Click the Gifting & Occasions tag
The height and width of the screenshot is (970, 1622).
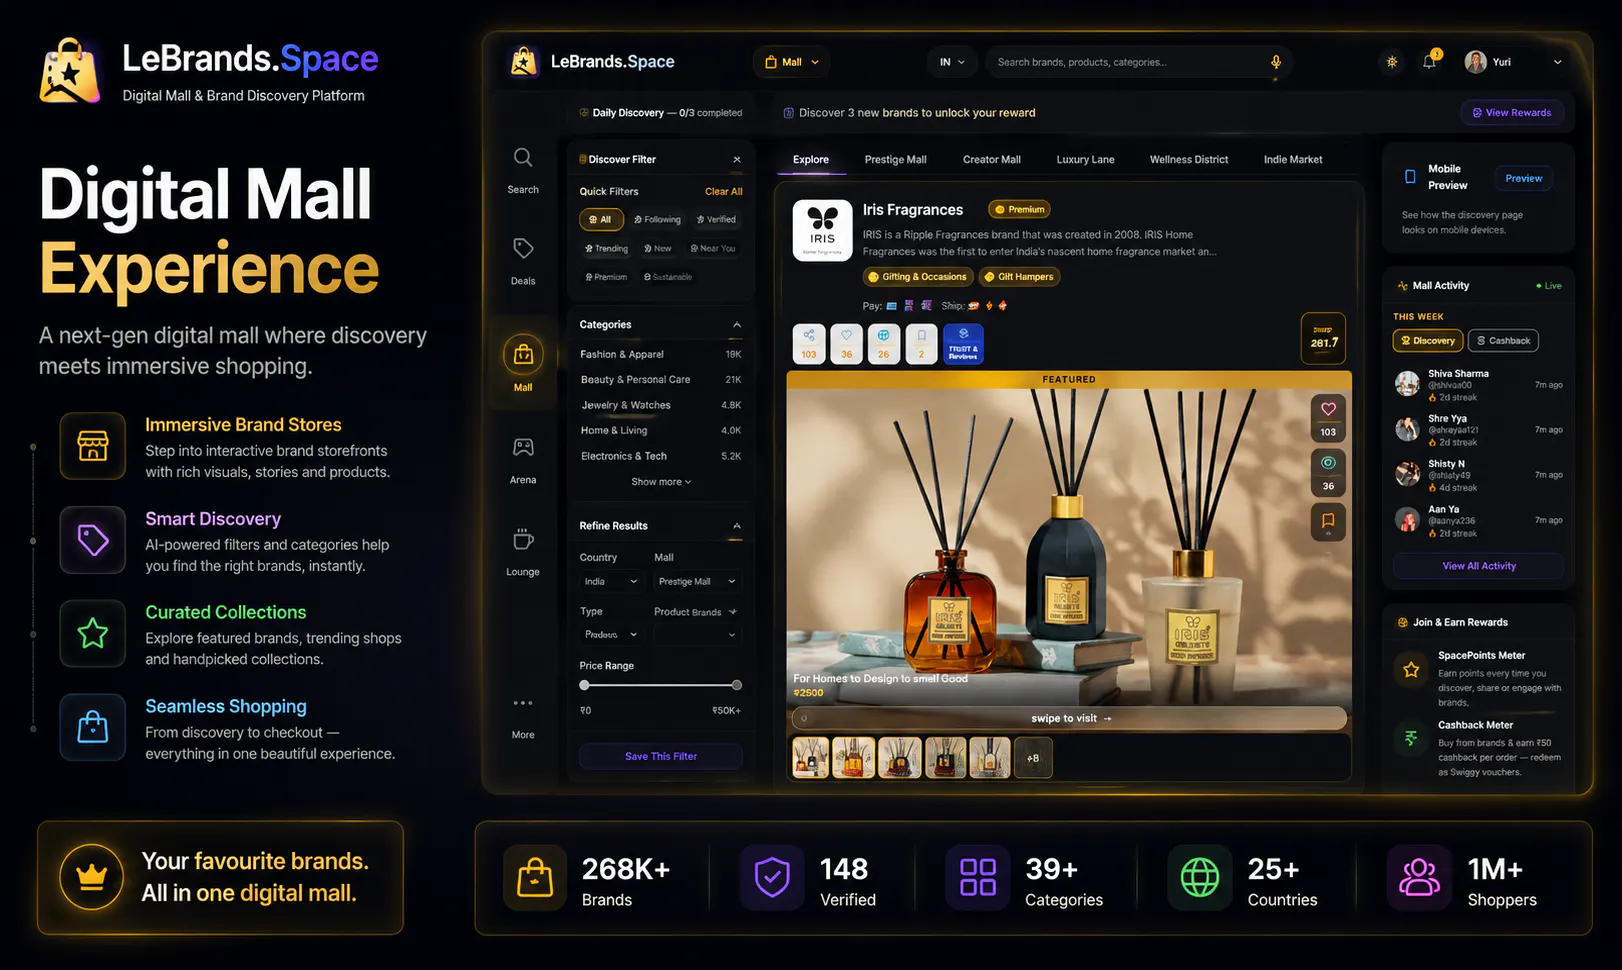pyautogui.click(x=917, y=277)
